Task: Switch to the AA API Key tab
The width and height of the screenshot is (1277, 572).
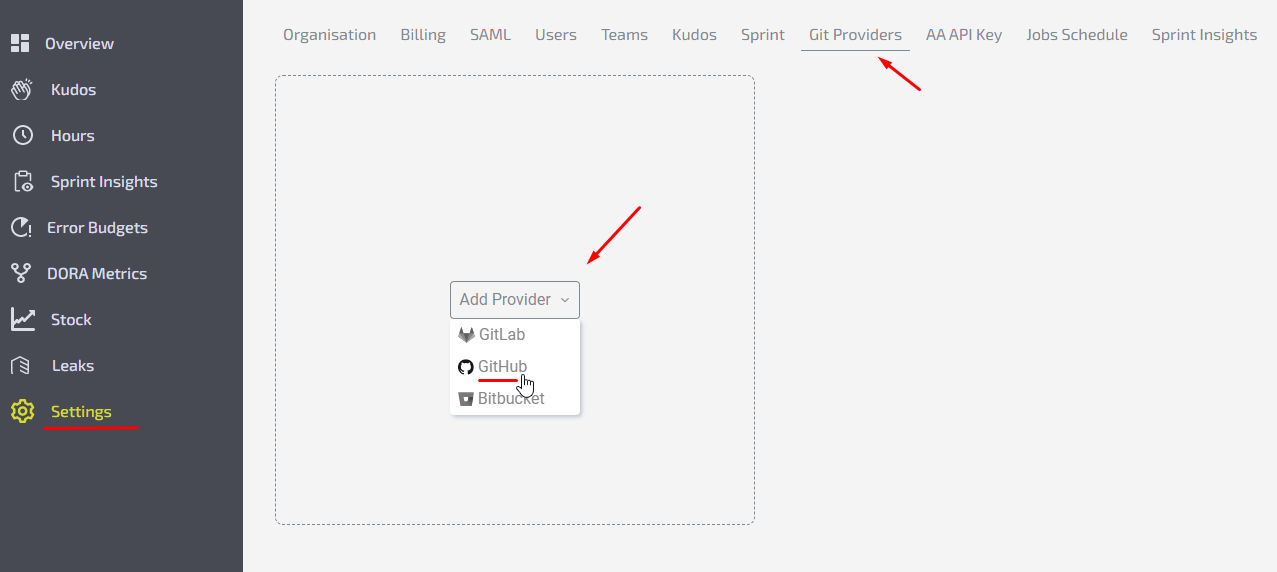Action: [963, 35]
